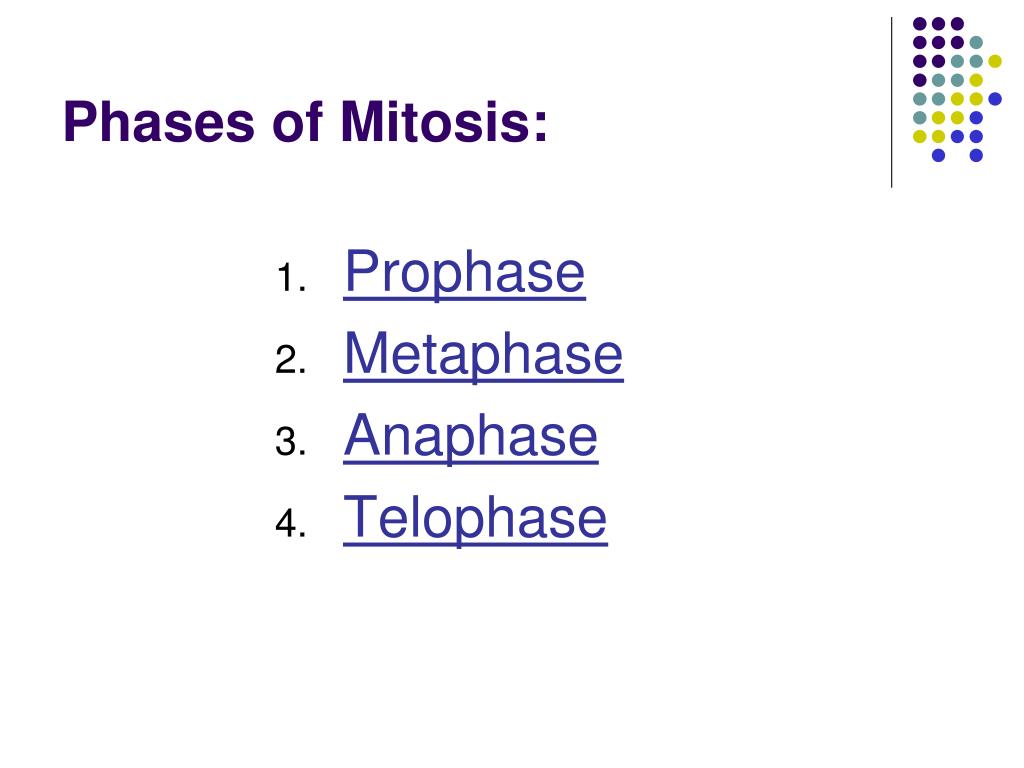Click the top-left purple dot in the grid
Viewport: 1024px width, 768px height.
pyautogui.click(x=920, y=24)
